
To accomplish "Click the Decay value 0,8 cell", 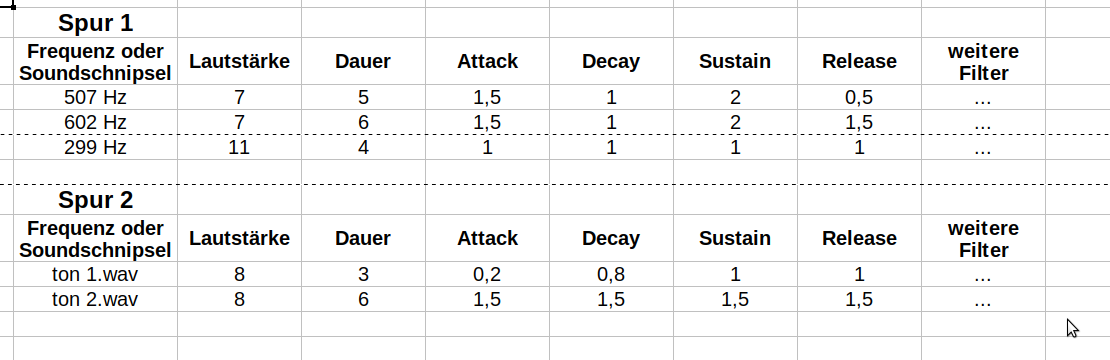I will pyautogui.click(x=611, y=274).
